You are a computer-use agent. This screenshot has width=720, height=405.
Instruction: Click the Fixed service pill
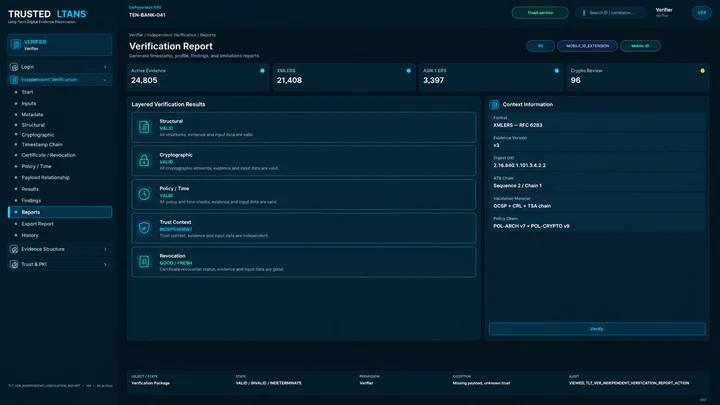pyautogui.click(x=540, y=13)
